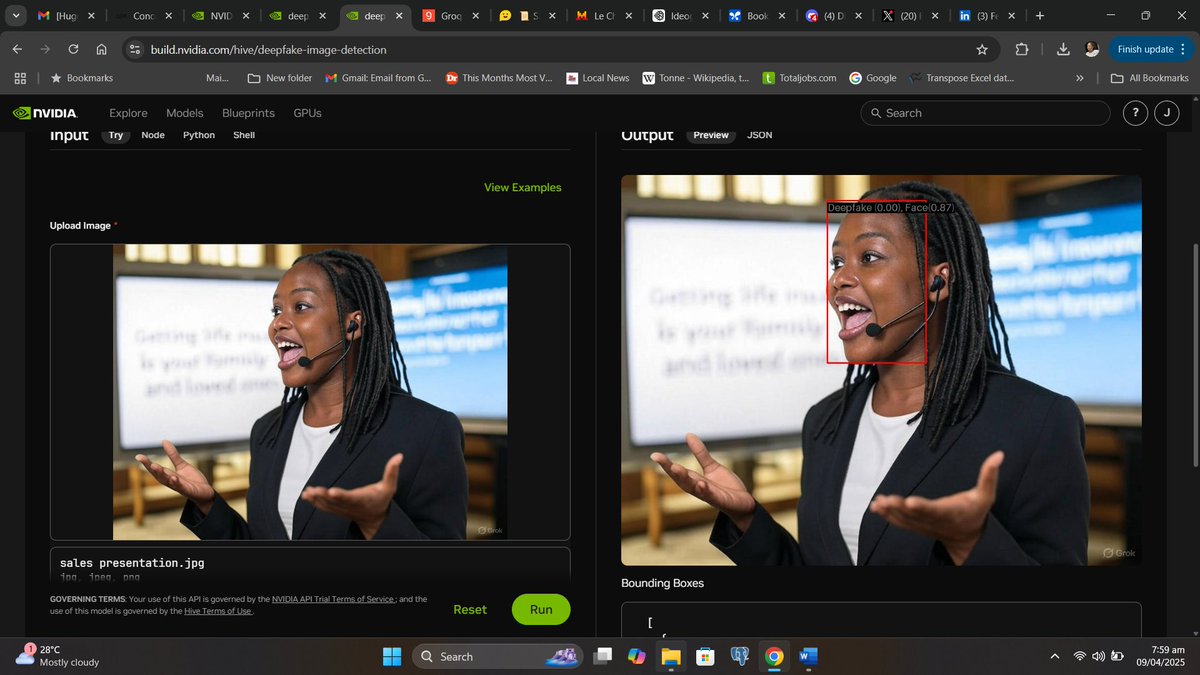The height and width of the screenshot is (675, 1200).
Task: Switch to the LinkedIn browser tab
Action: coord(988,16)
